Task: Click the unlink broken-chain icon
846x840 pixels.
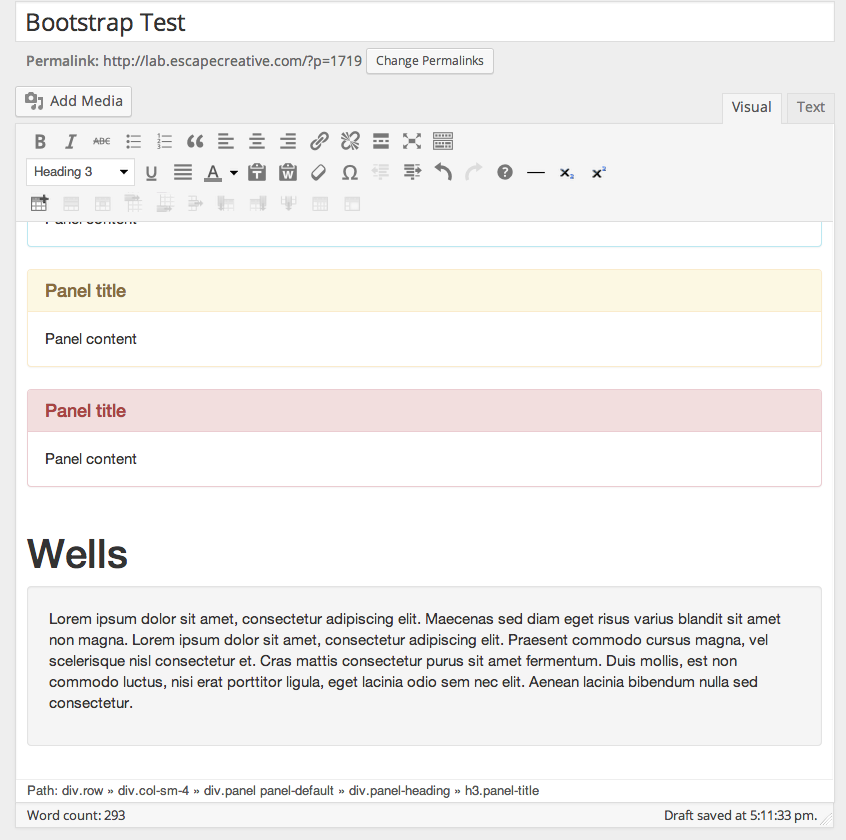Action: click(350, 141)
